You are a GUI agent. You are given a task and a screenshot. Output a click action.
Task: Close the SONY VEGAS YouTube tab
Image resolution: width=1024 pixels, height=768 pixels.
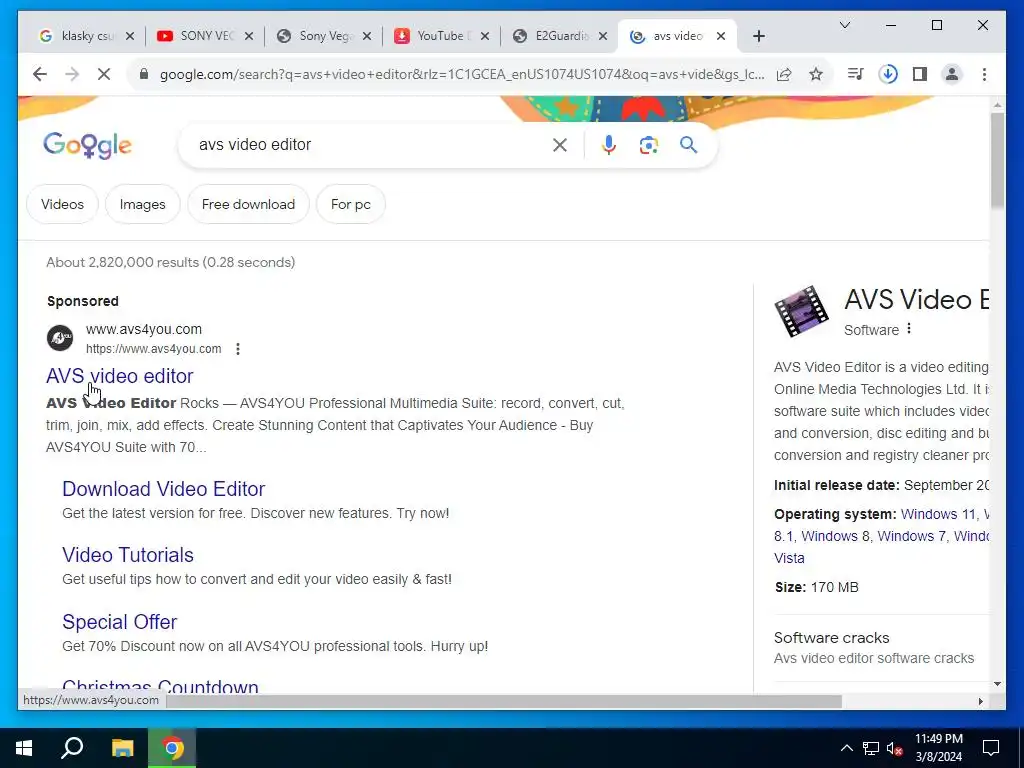[x=249, y=36]
